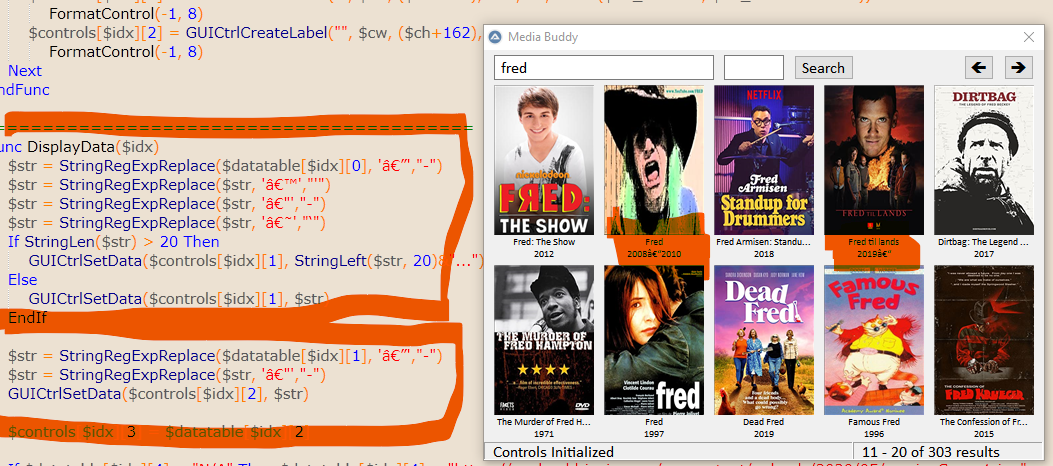1053x466 pixels.
Task: Select the Fred til lands poster
Action: [874, 160]
